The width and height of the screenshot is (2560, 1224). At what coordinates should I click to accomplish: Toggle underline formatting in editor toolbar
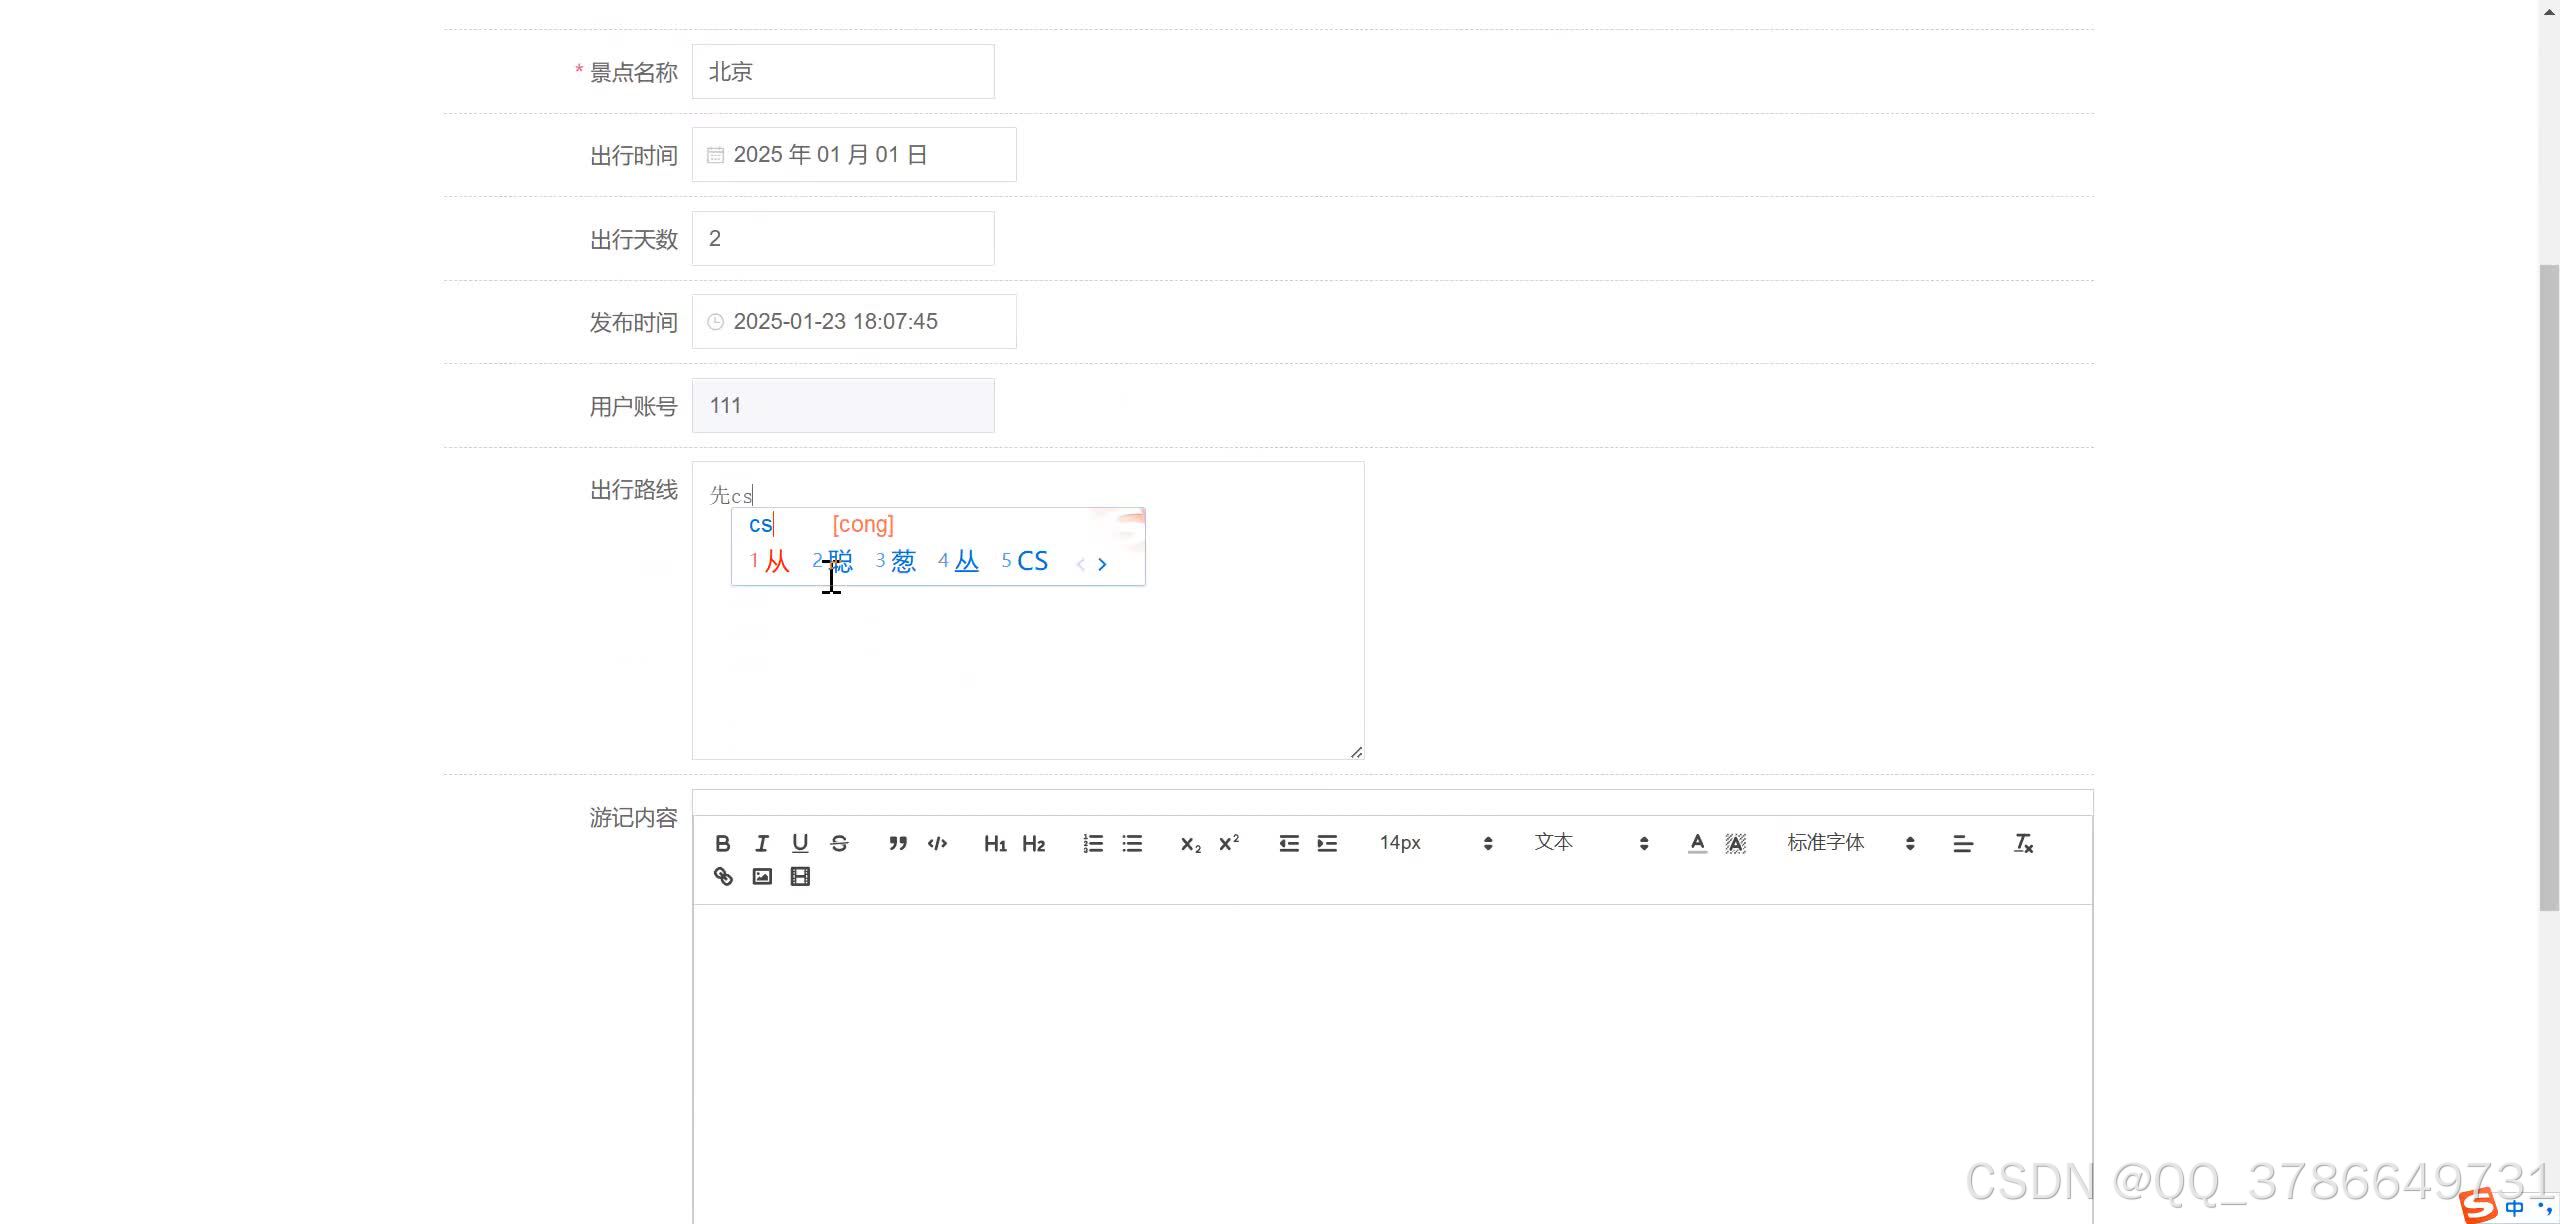point(800,843)
